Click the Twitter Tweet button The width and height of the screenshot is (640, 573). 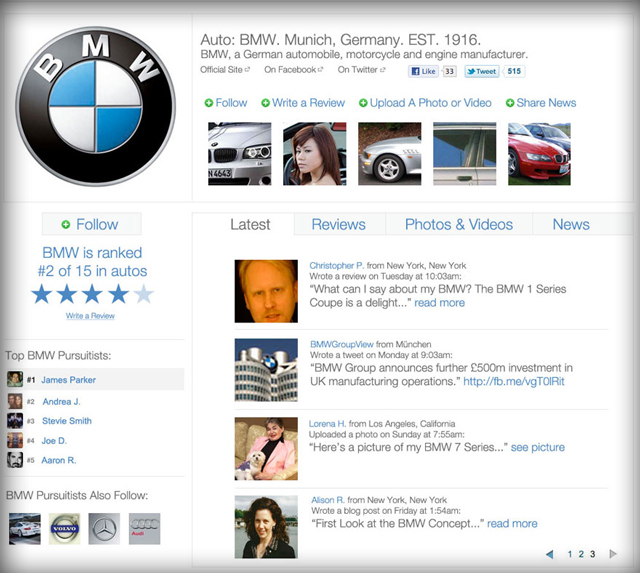[x=482, y=71]
